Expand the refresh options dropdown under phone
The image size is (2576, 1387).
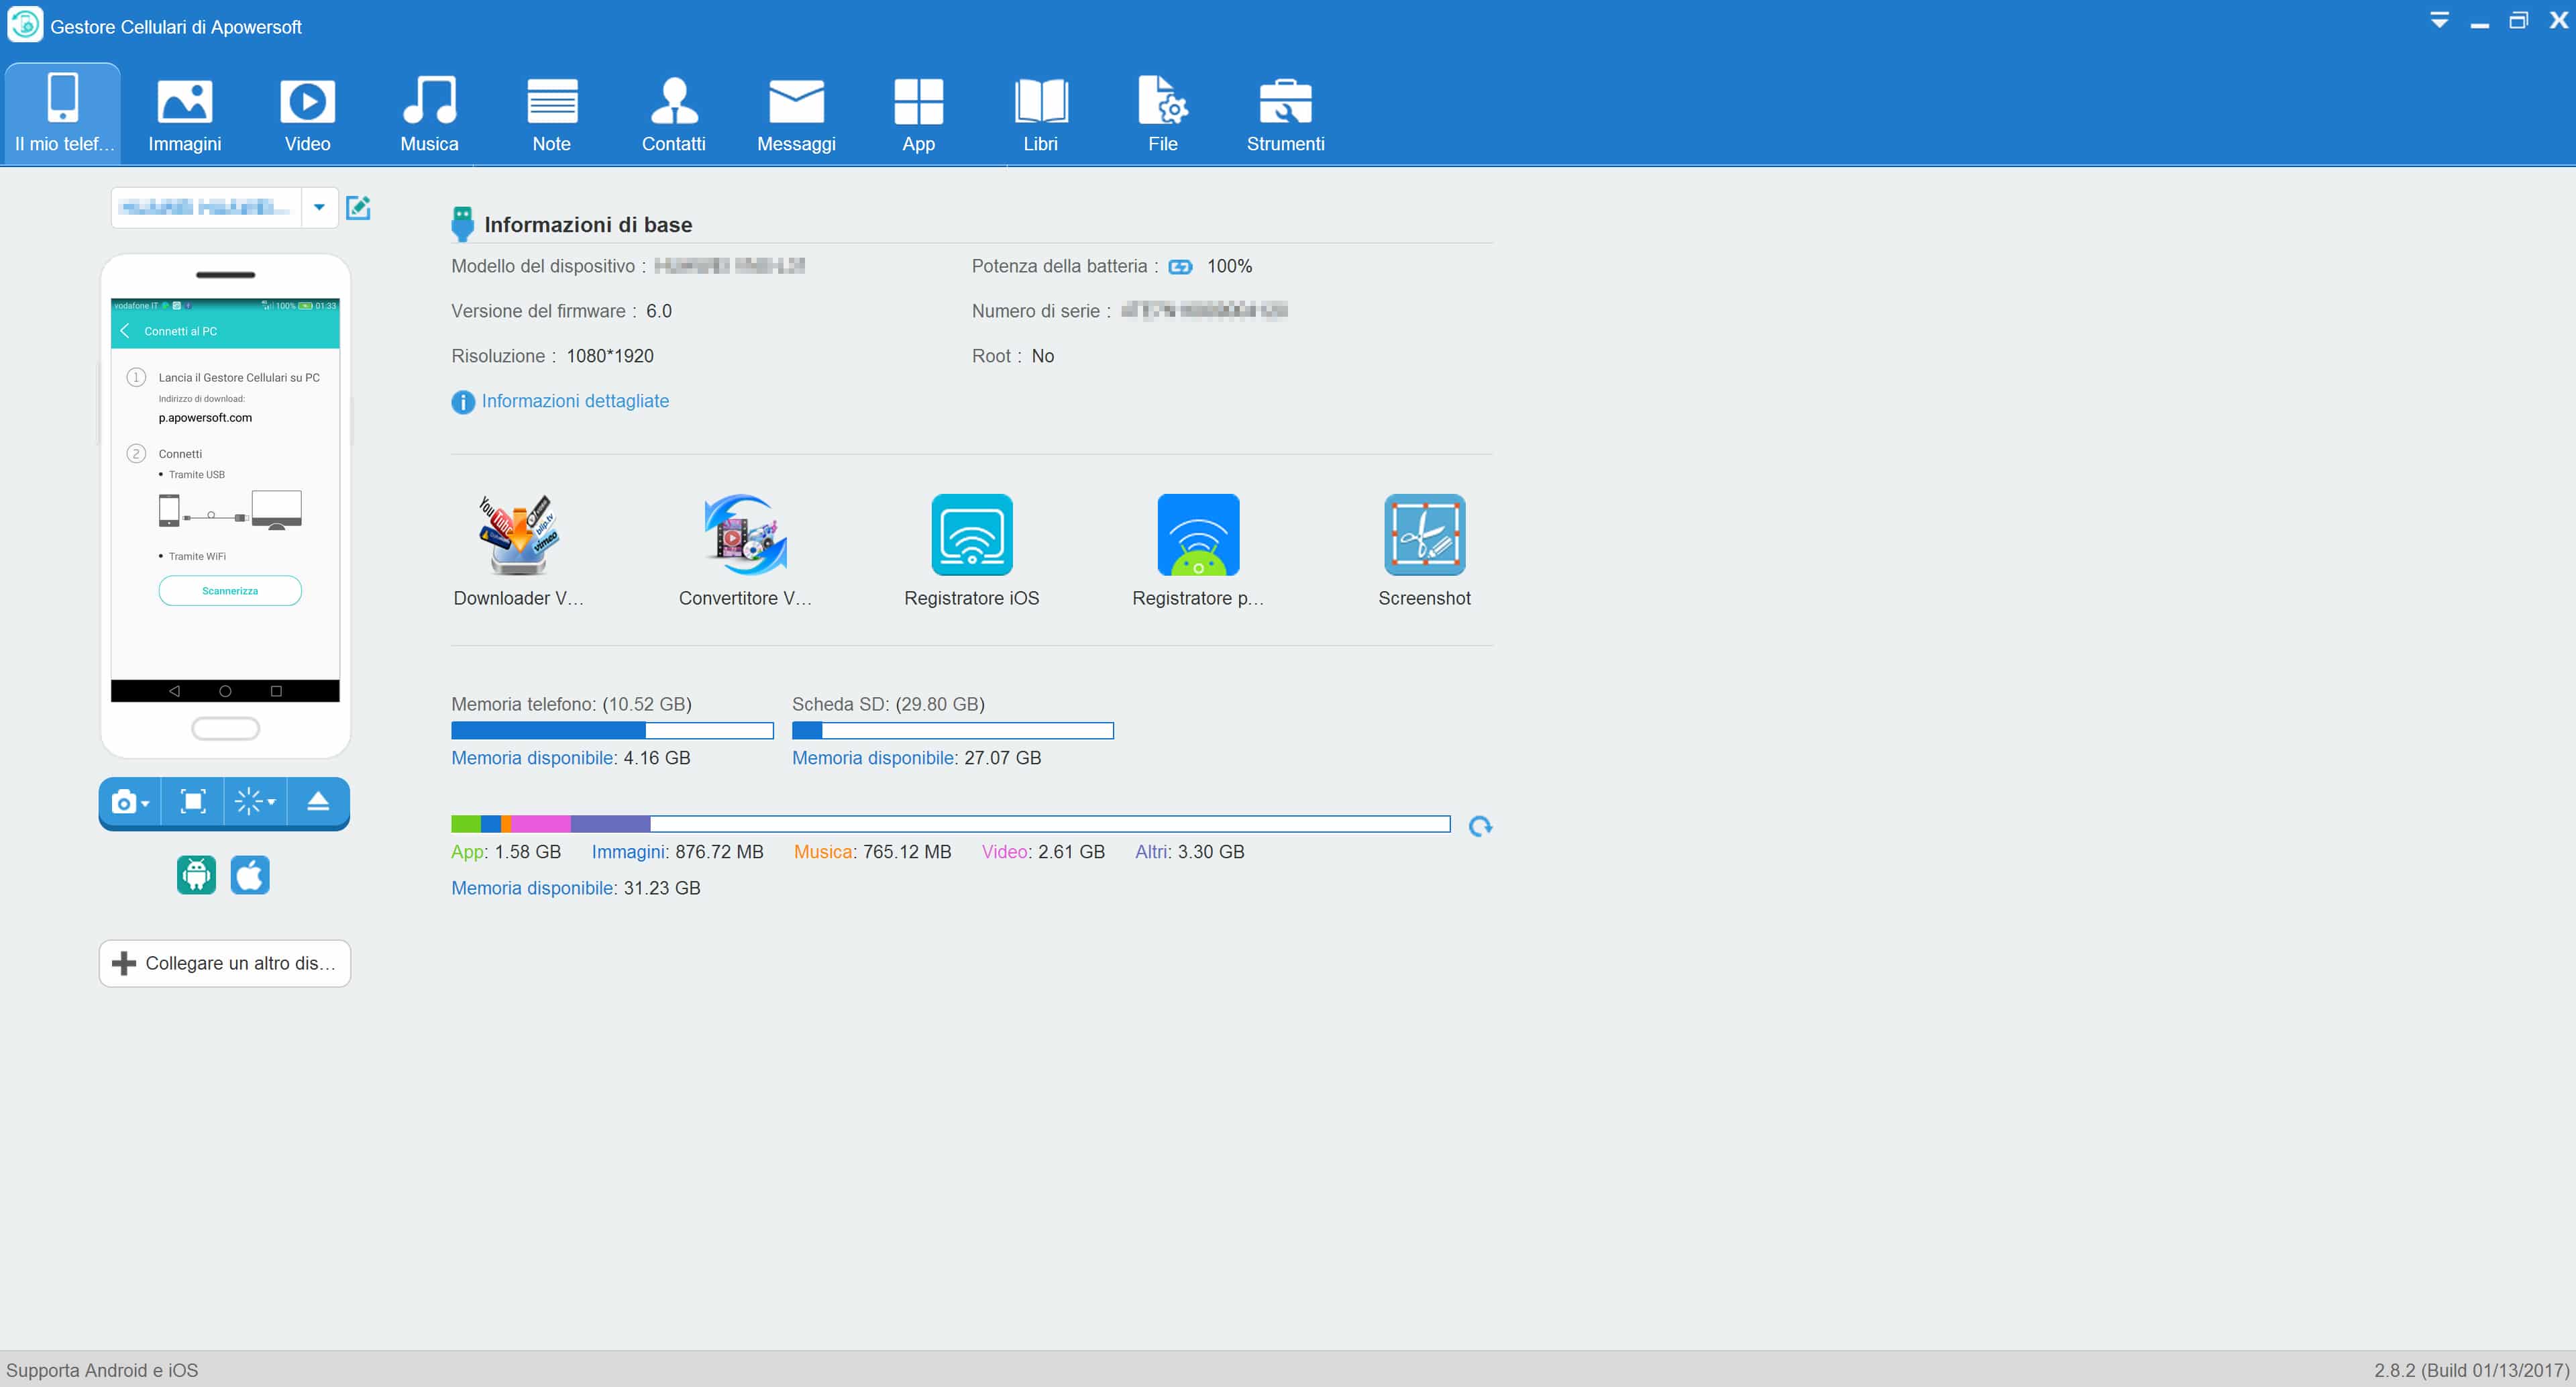coord(255,802)
